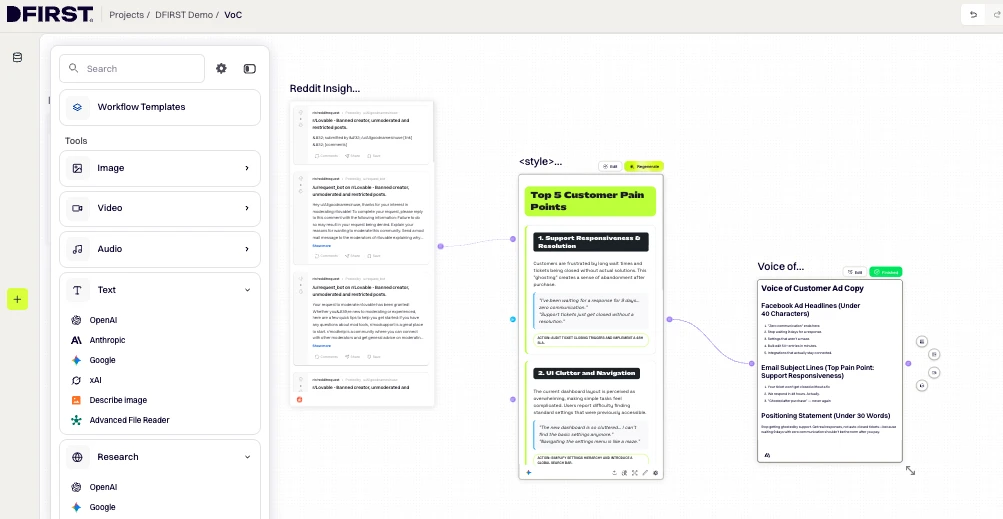Select Google under Research tools

(102, 507)
